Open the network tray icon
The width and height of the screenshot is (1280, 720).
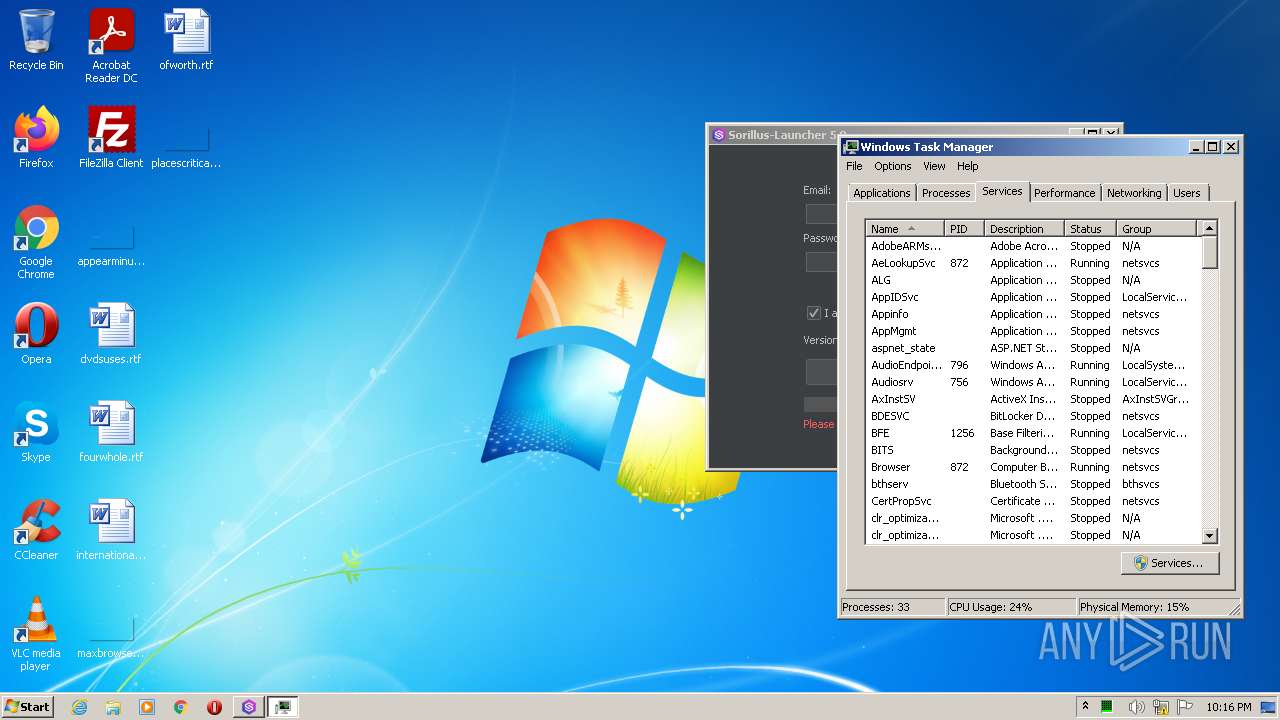[x=1161, y=707]
